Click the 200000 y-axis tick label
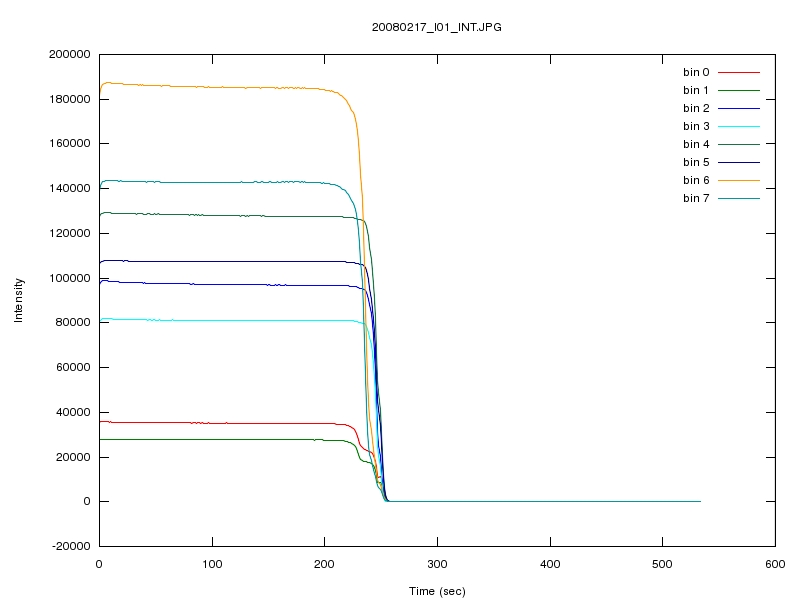The width and height of the screenshot is (800, 600). point(69,54)
